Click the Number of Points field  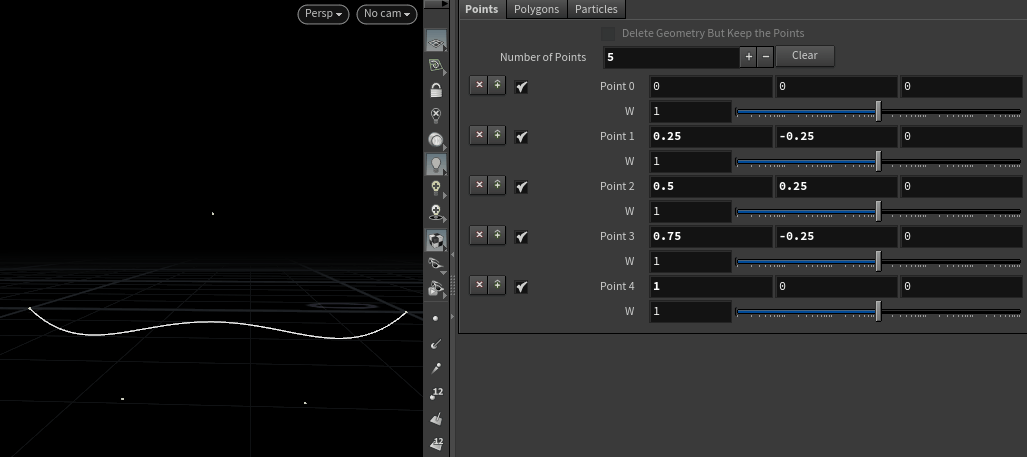click(671, 57)
